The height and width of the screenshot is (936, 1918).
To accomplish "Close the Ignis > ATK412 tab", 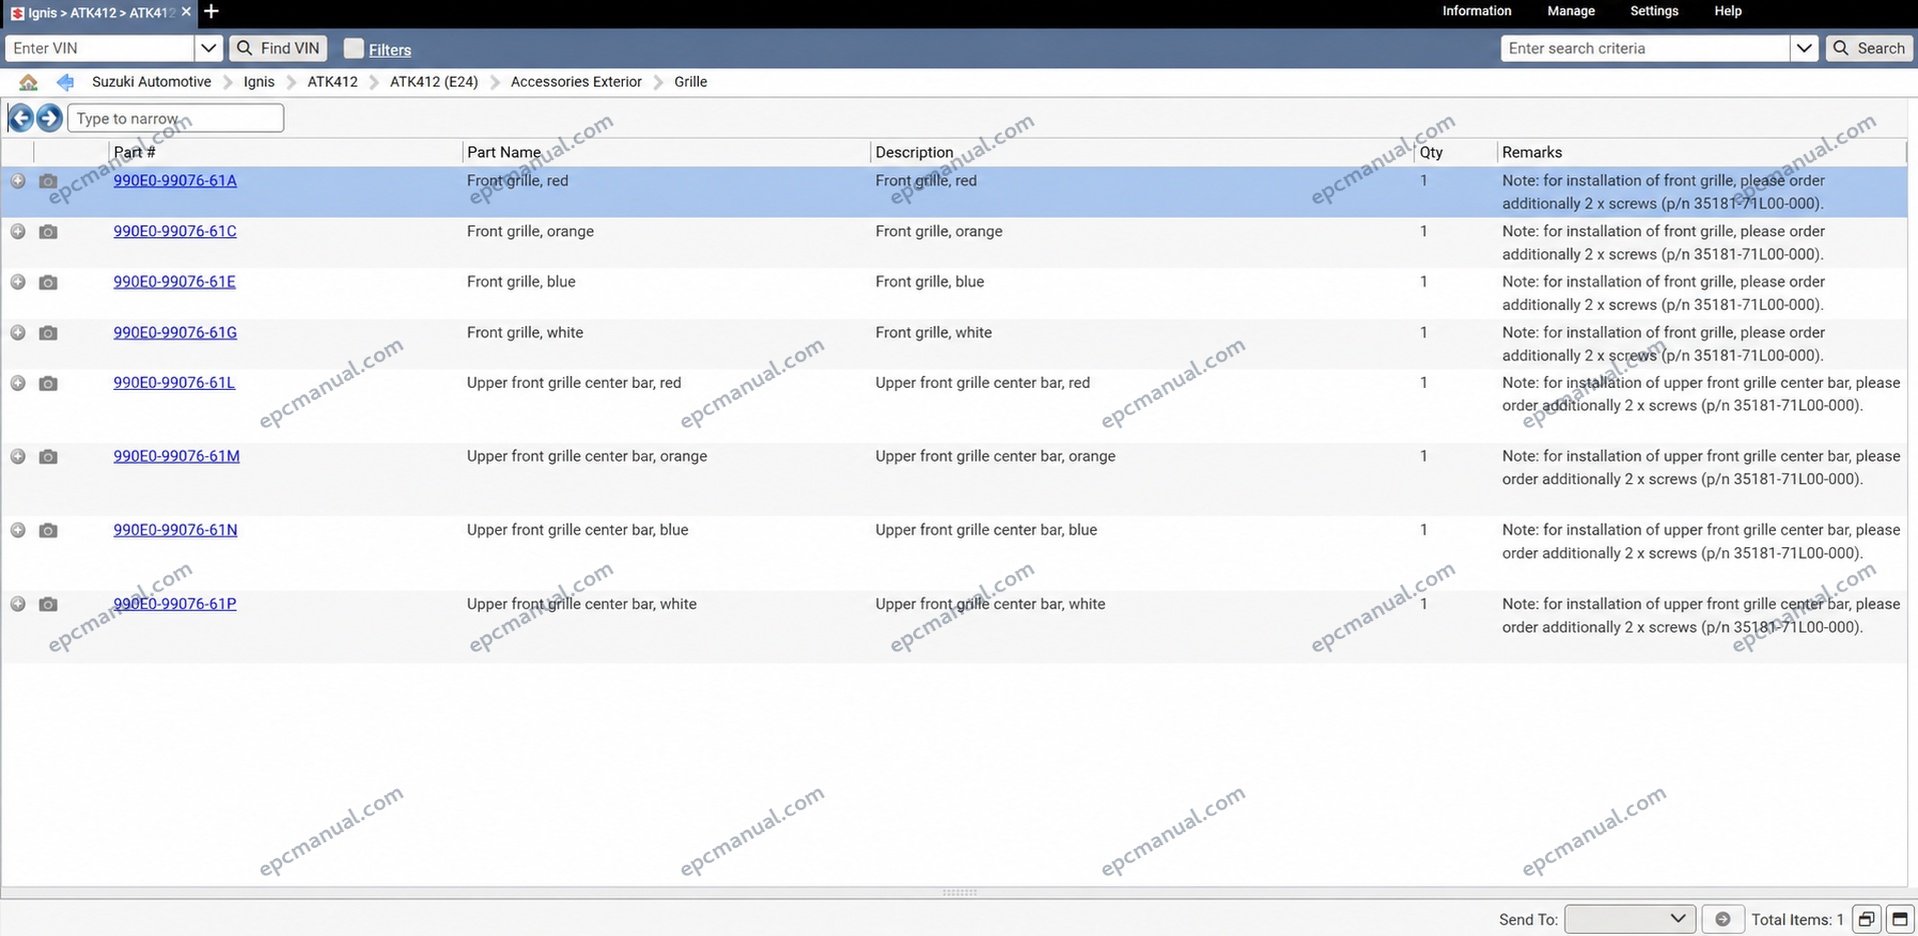I will click(186, 12).
